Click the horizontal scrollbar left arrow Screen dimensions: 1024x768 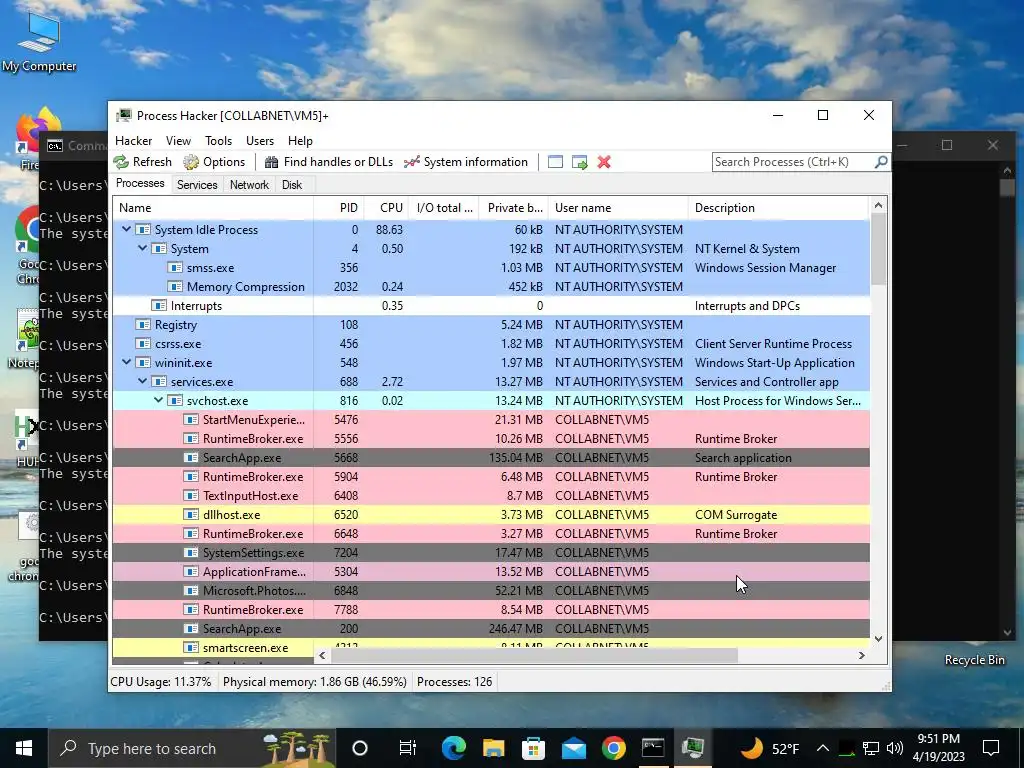pyautogui.click(x=322, y=655)
